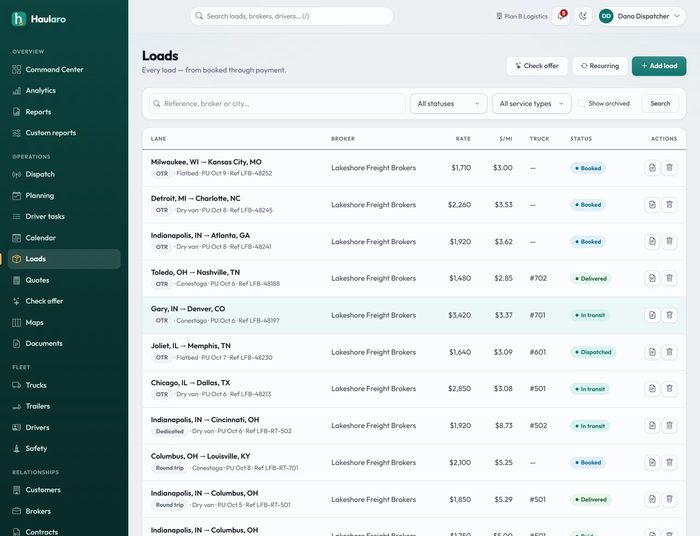Toggle dark mode moon icon

(x=583, y=16)
